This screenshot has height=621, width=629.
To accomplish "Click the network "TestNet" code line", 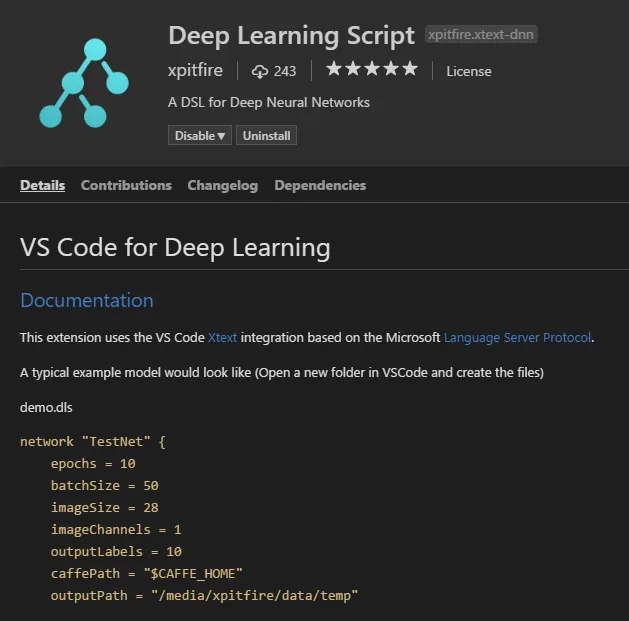I will click(93, 442).
